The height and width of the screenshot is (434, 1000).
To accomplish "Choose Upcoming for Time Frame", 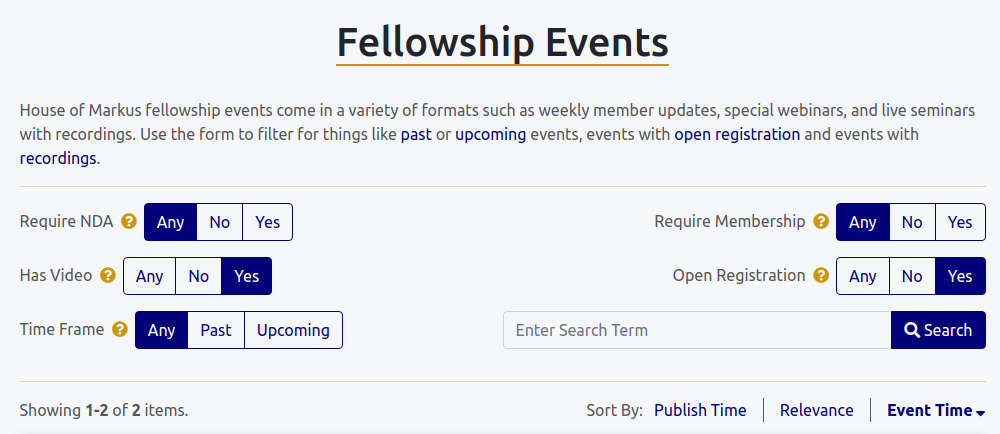I will (x=293, y=330).
